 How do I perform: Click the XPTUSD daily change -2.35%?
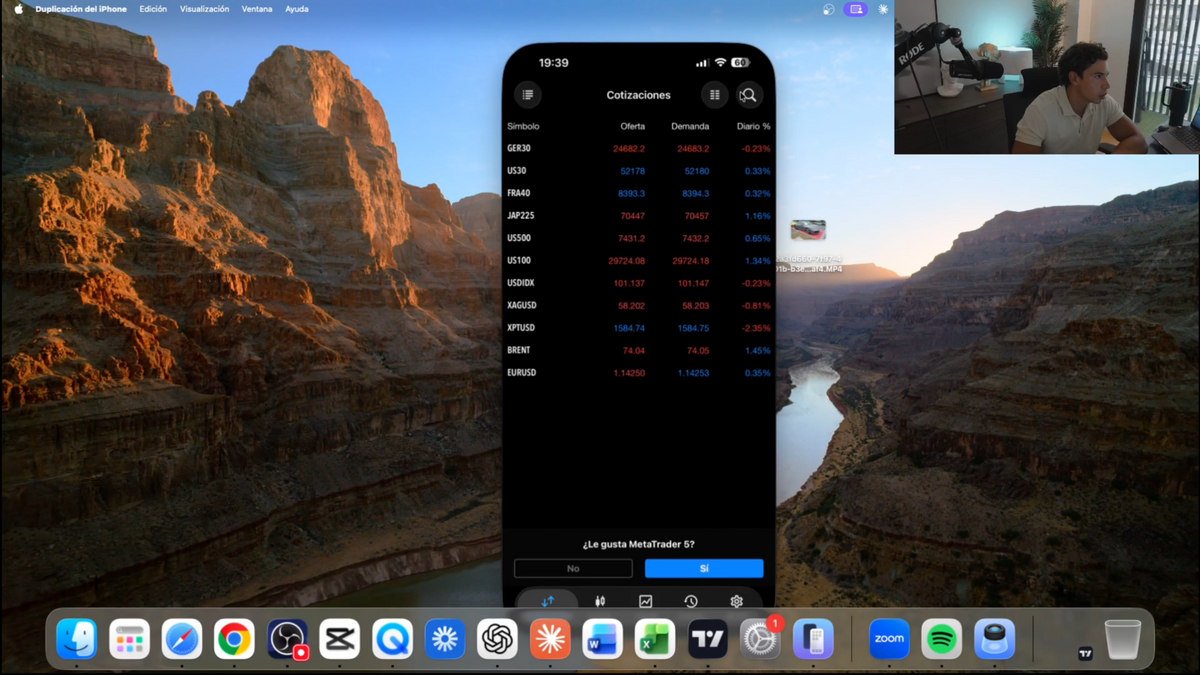click(x=756, y=328)
